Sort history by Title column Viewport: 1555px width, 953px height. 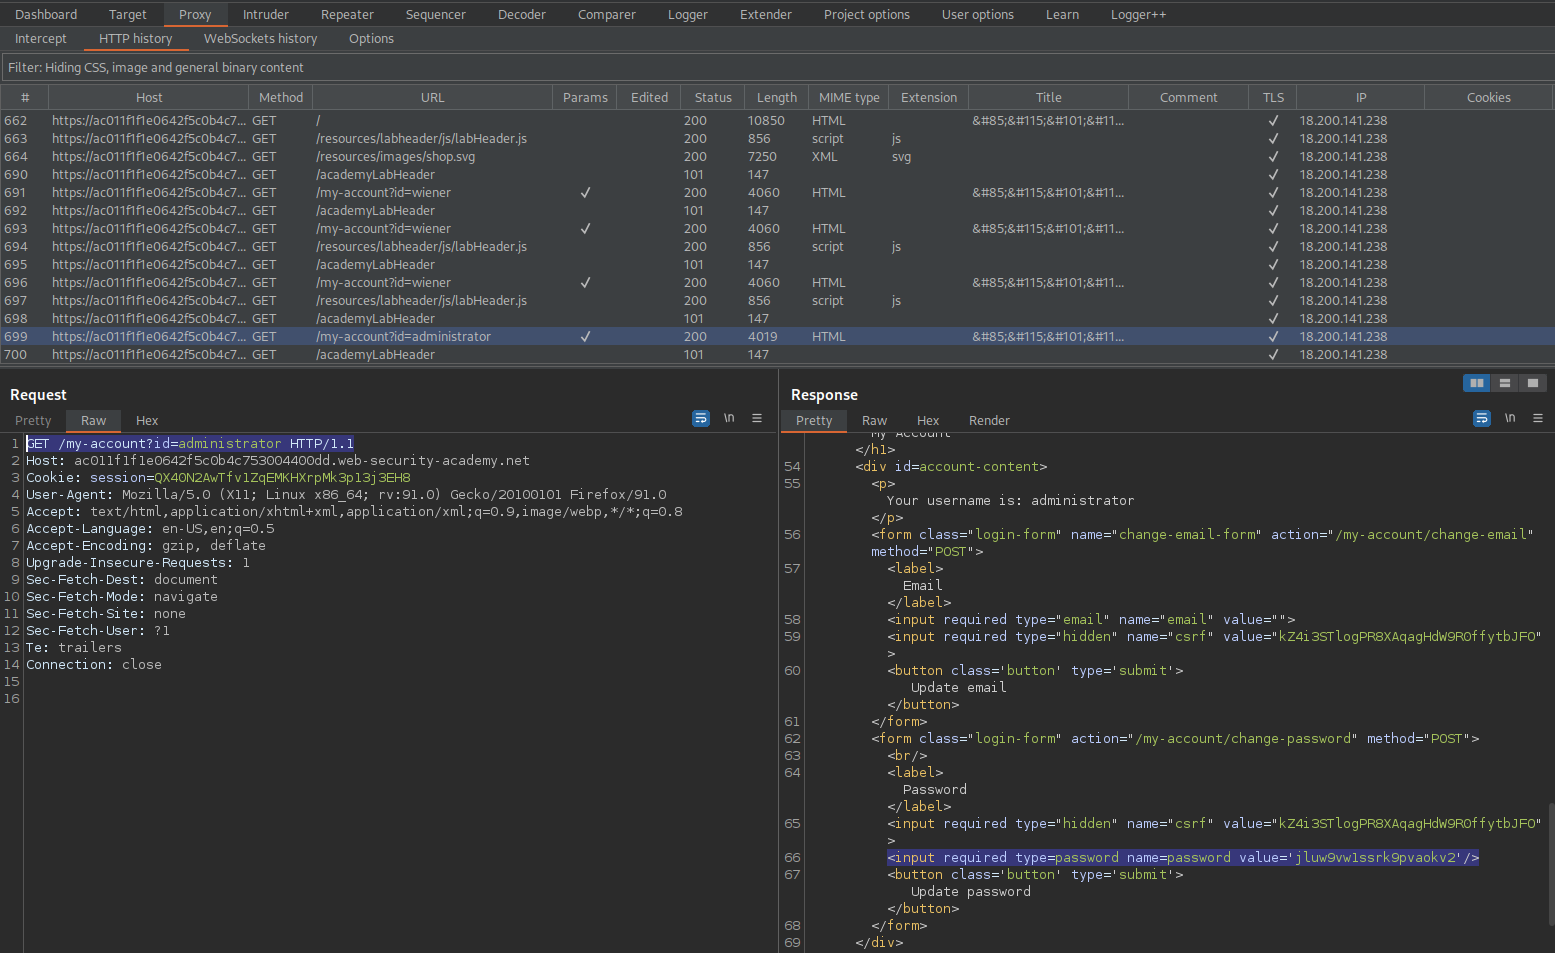tap(1048, 97)
